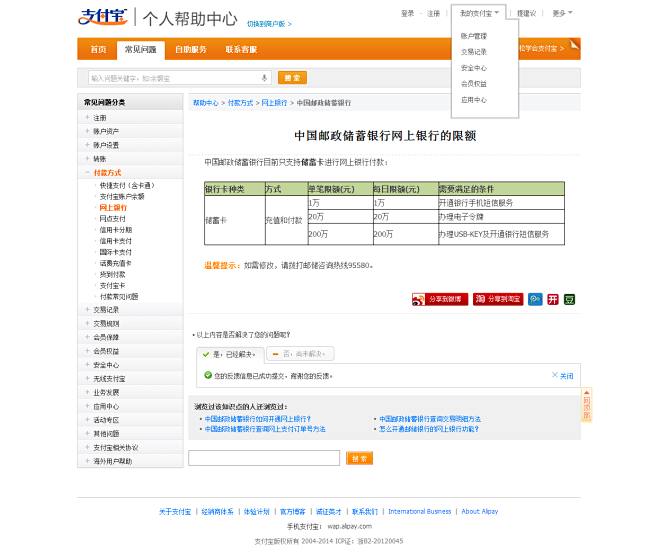Go to the 首页 tab

click(x=98, y=50)
